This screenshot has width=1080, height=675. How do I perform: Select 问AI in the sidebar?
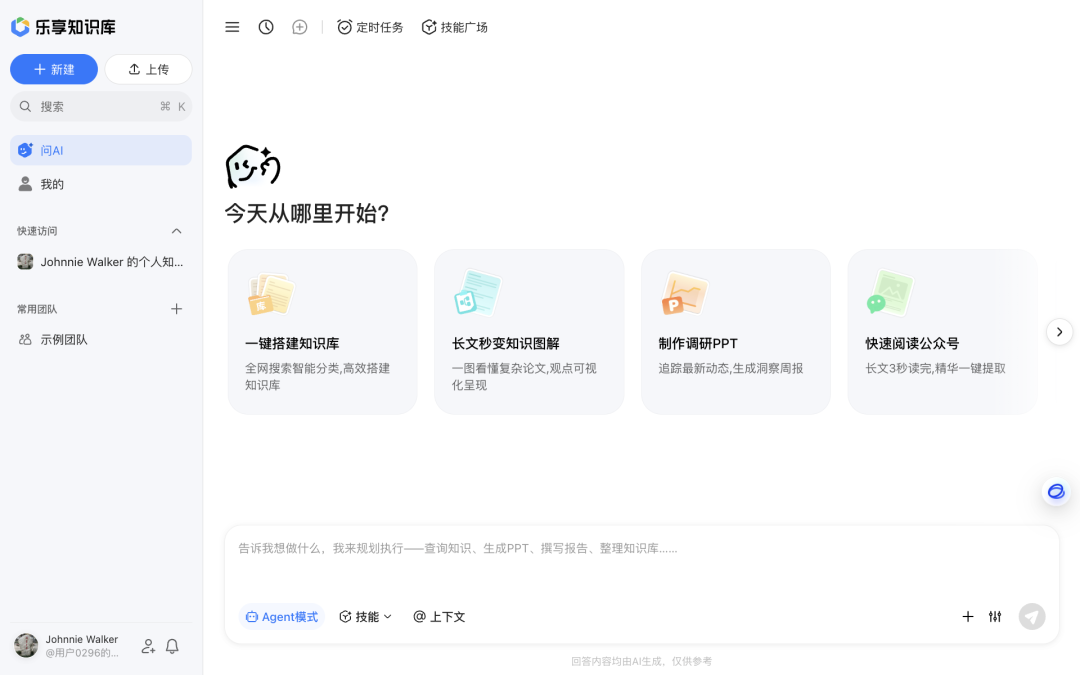(x=101, y=150)
